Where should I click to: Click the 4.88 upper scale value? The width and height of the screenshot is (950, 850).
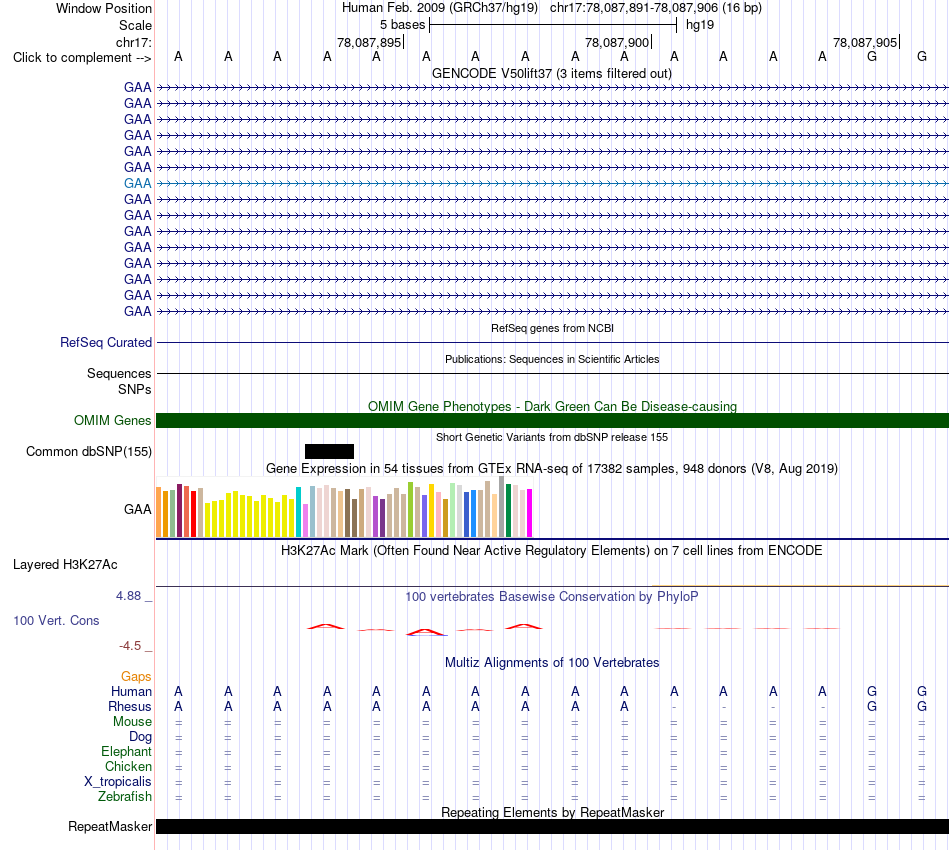pos(128,596)
